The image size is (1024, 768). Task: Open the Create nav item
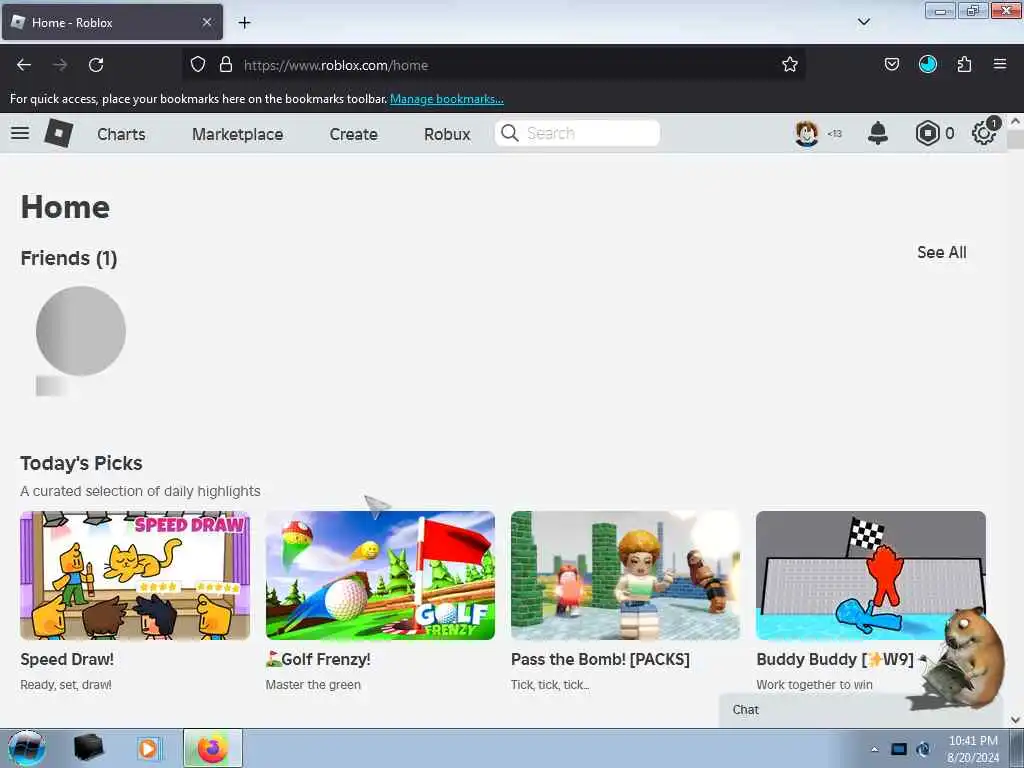pos(353,134)
